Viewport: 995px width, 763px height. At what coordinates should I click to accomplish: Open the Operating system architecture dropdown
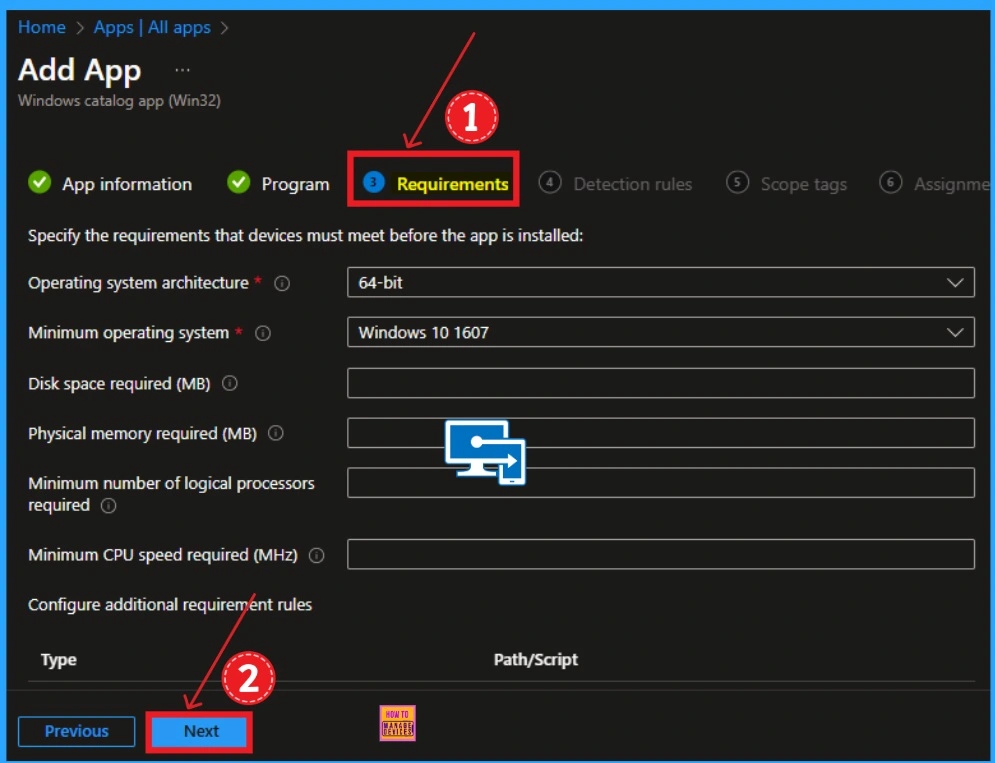tap(661, 282)
